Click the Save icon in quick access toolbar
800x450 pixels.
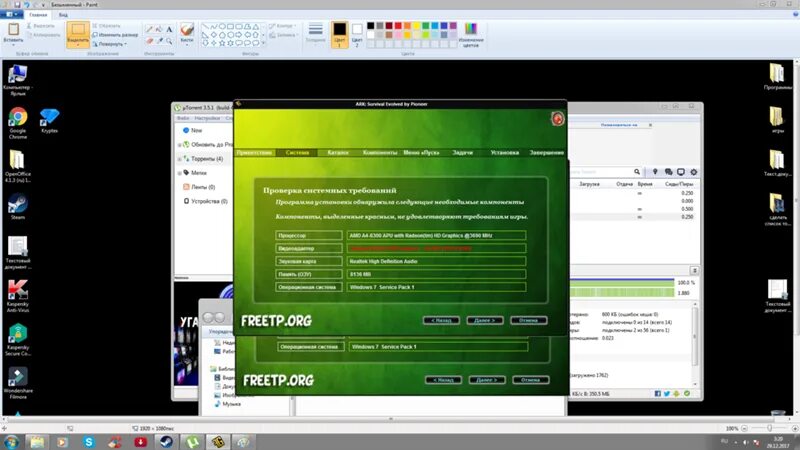(x=17, y=5)
